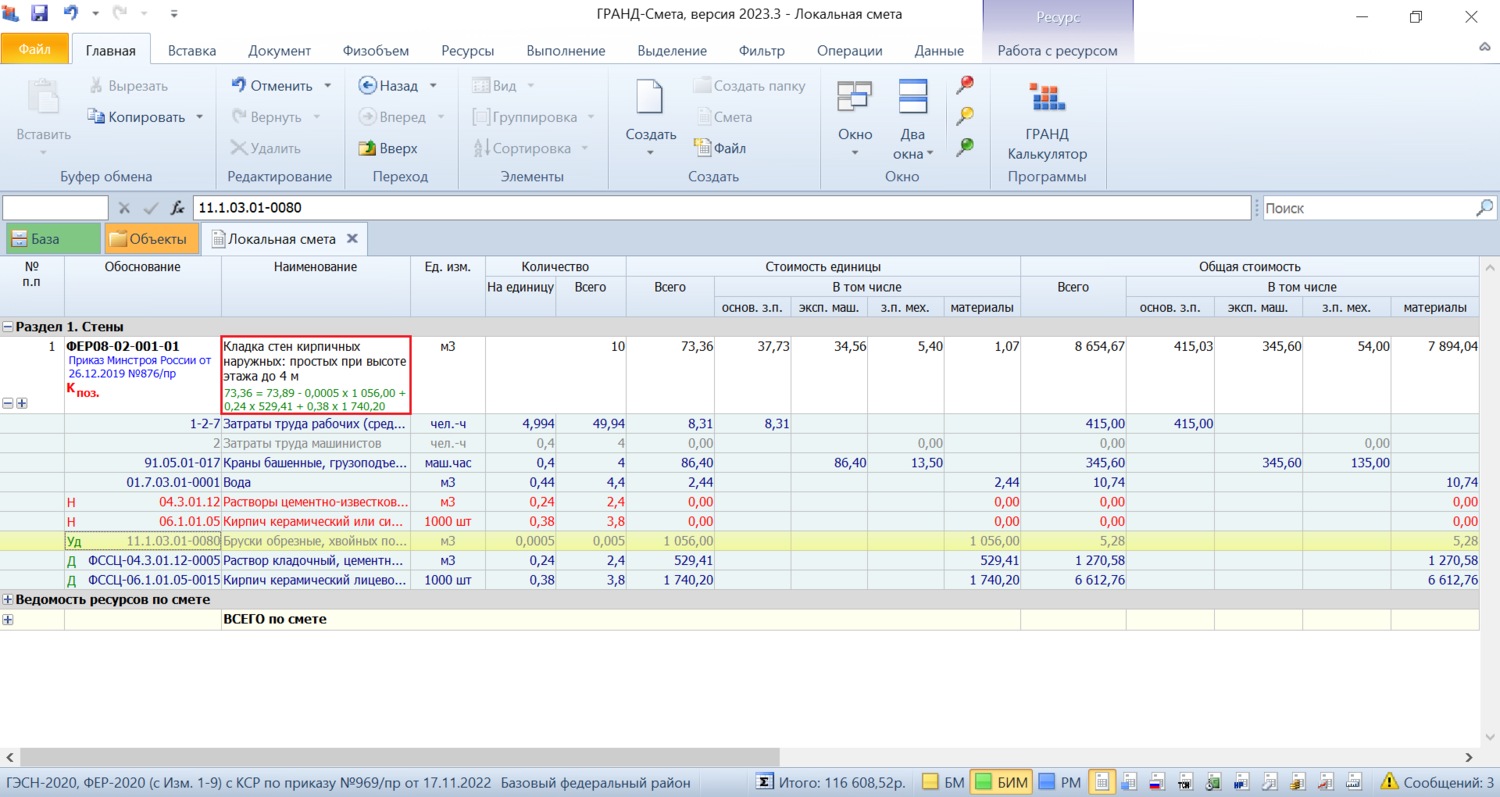This screenshot has height=797, width=1500.
Task: Click the red pin icon in Окно group
Action: tap(965, 85)
